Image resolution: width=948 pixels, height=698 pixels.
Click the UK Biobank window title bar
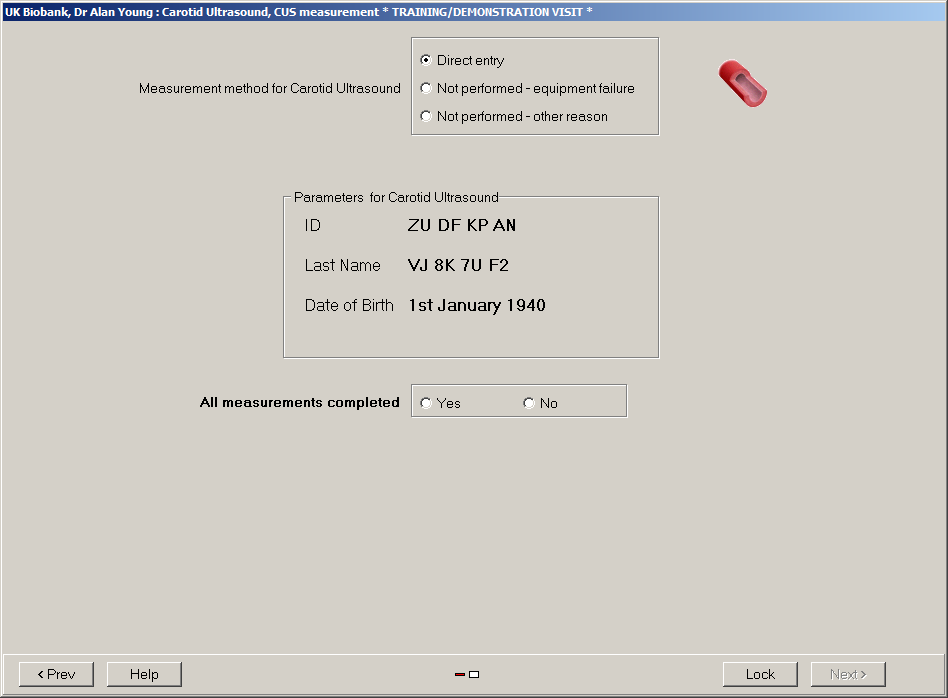coord(300,11)
